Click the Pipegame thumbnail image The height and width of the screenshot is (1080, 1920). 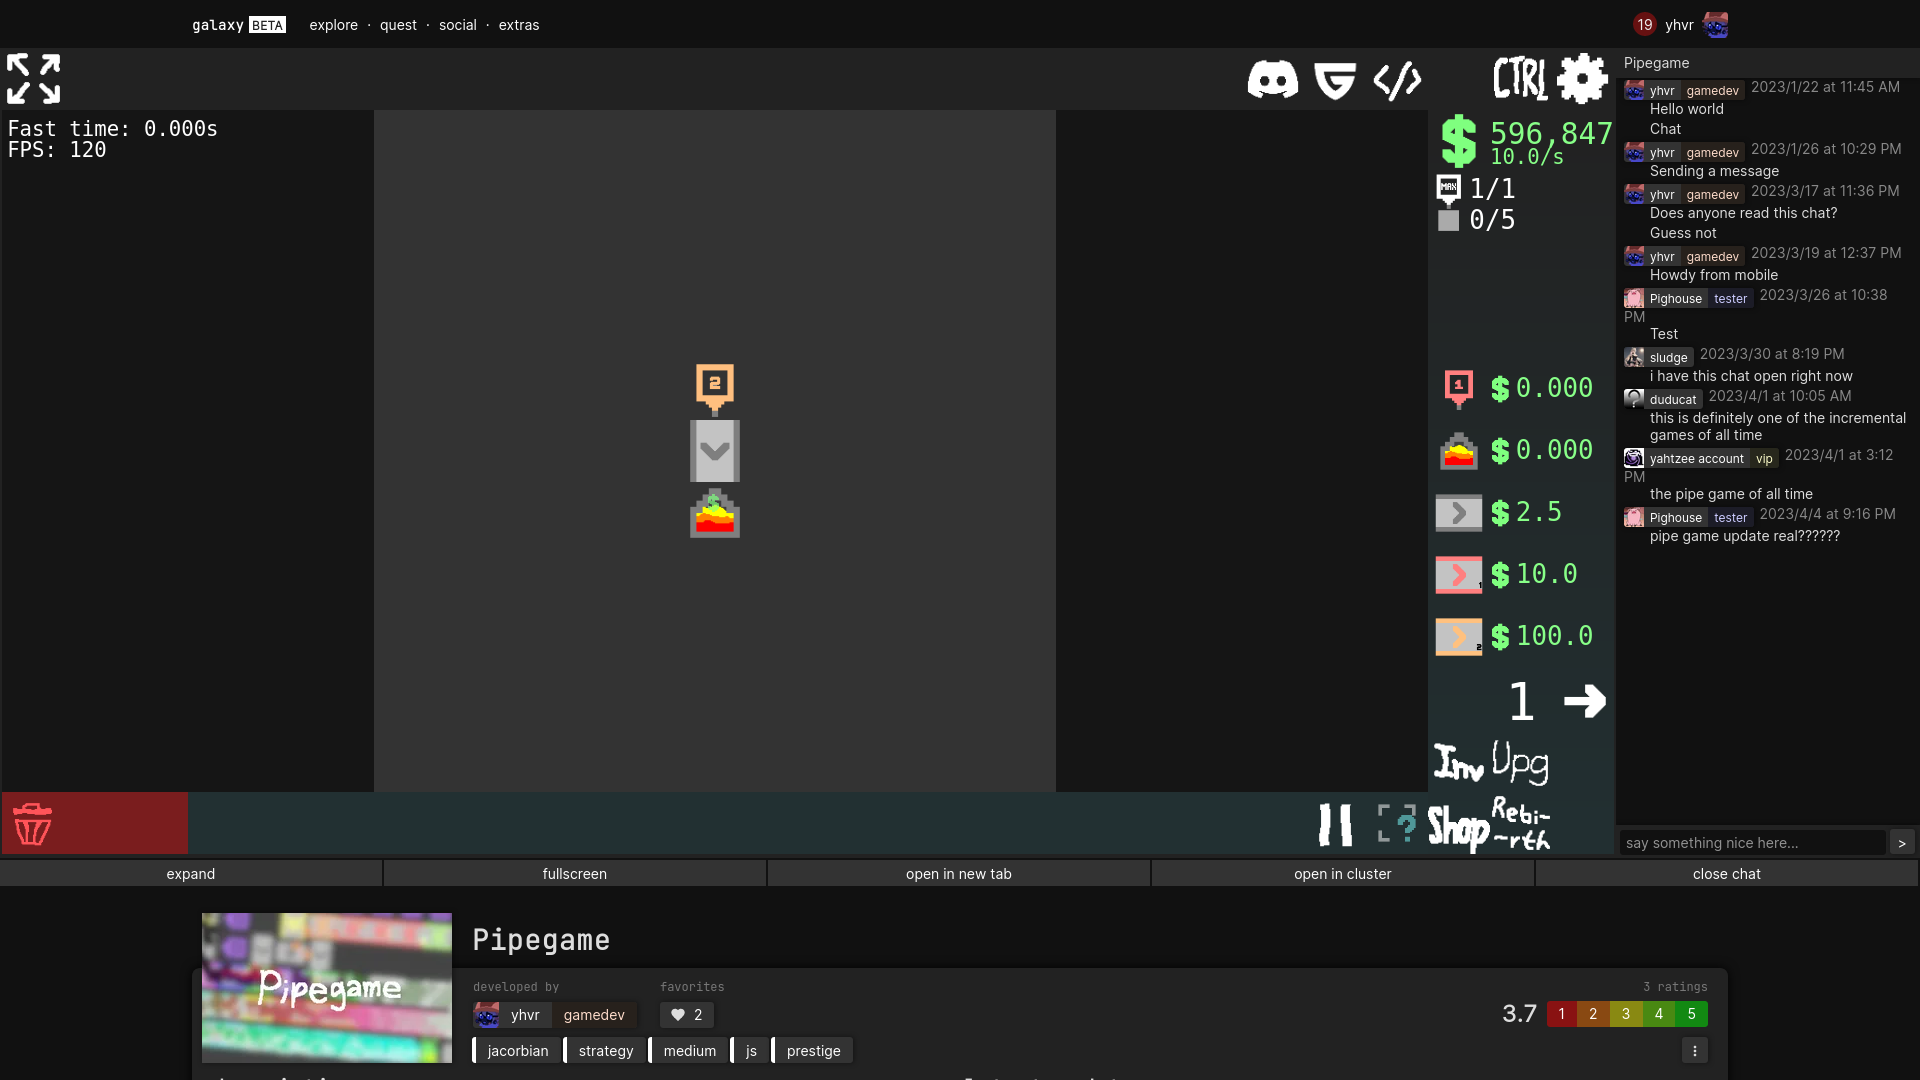327,988
